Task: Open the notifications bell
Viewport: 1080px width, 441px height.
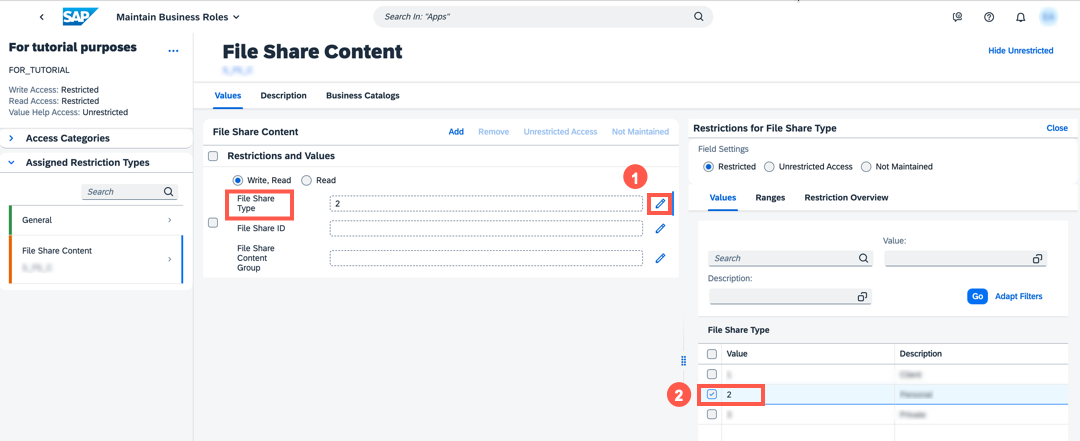Action: [x=1021, y=17]
